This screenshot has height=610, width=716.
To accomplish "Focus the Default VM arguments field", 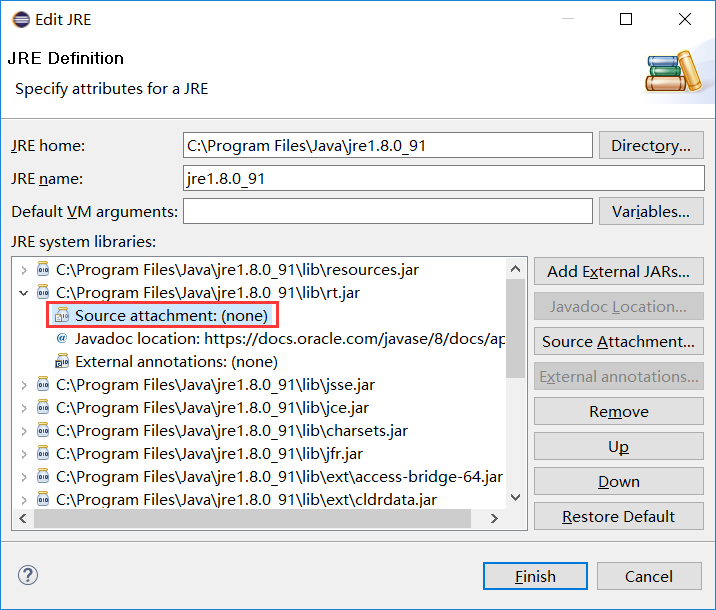I will [387, 212].
